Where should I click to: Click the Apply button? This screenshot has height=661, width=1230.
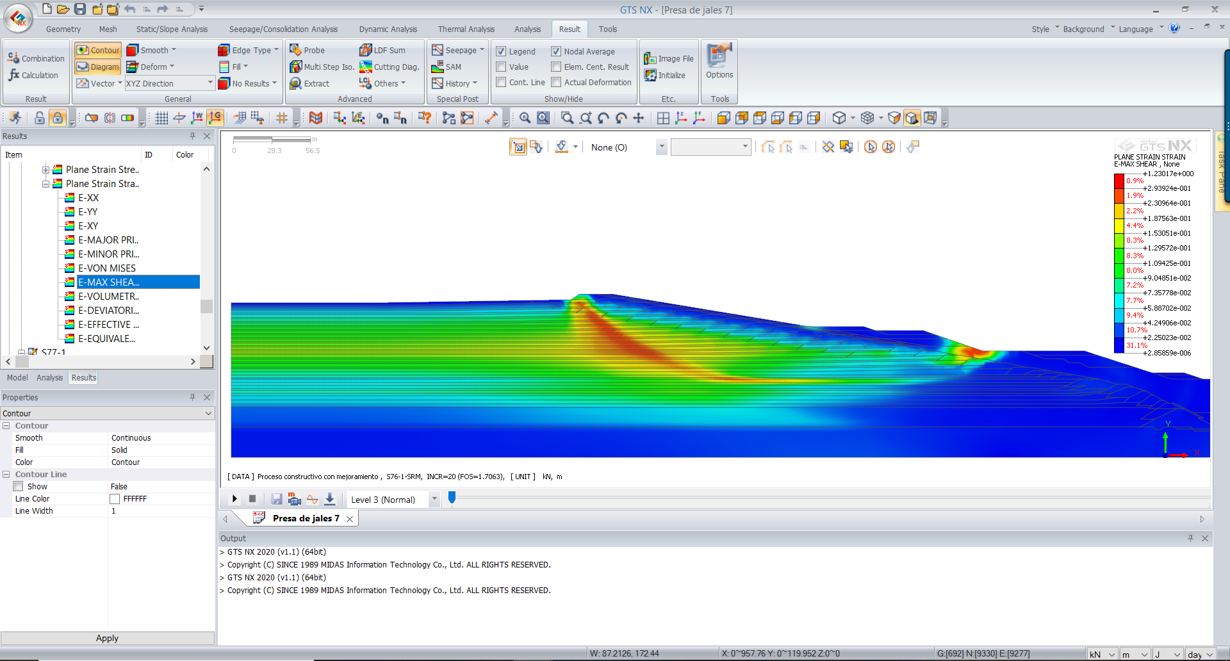107,638
